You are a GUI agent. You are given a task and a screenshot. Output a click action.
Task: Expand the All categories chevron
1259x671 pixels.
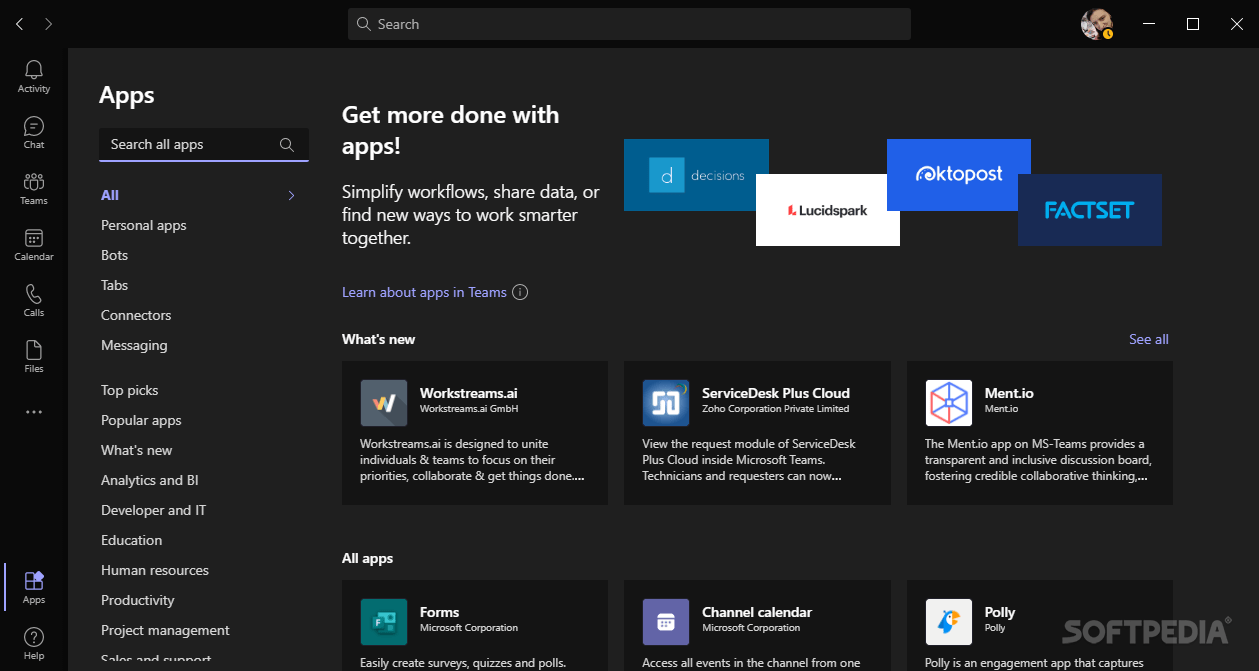[291, 195]
